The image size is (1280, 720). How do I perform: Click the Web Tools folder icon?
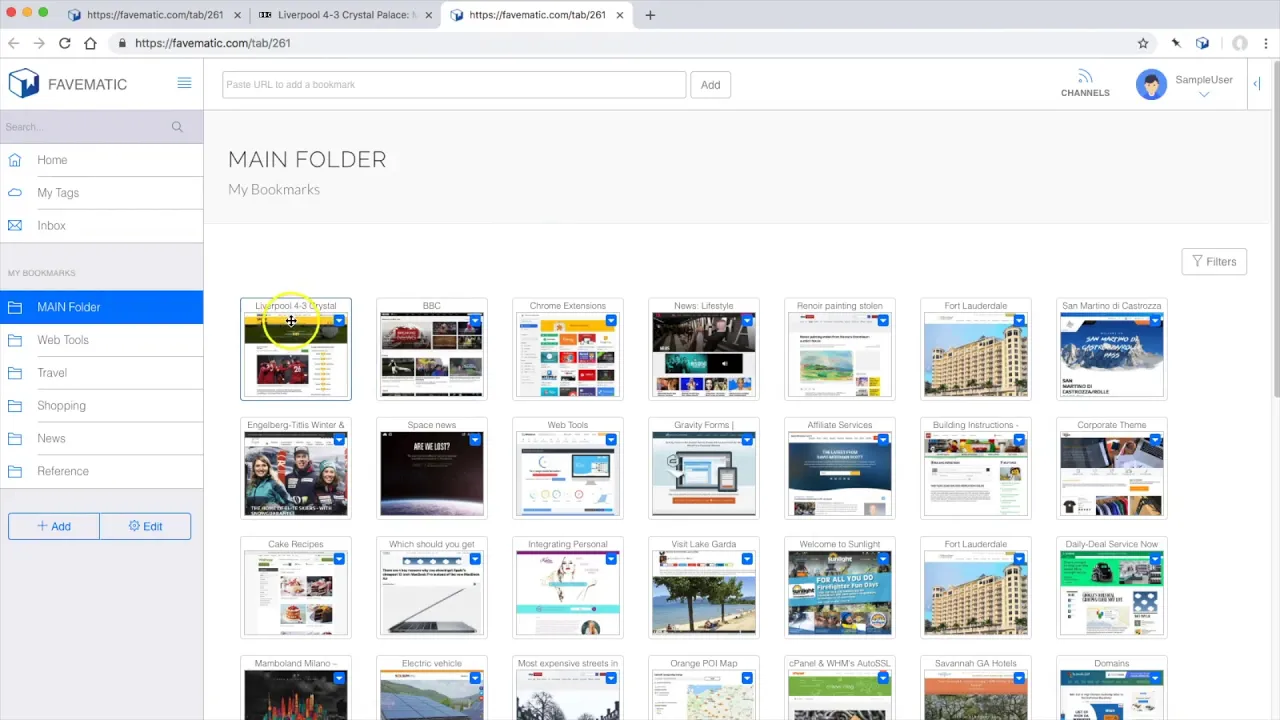(15, 340)
